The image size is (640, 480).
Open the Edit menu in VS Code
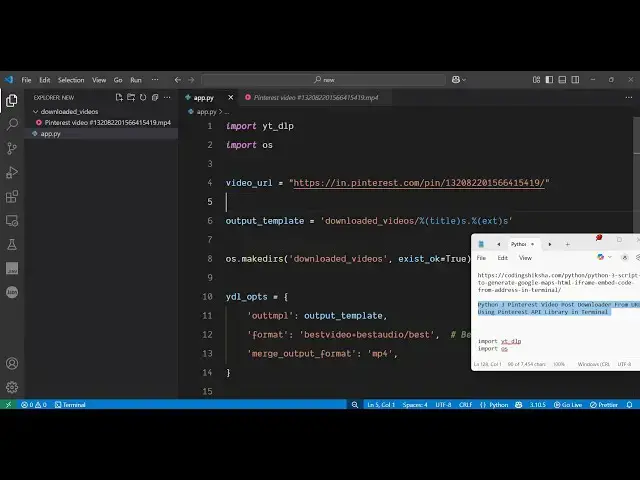click(x=44, y=80)
